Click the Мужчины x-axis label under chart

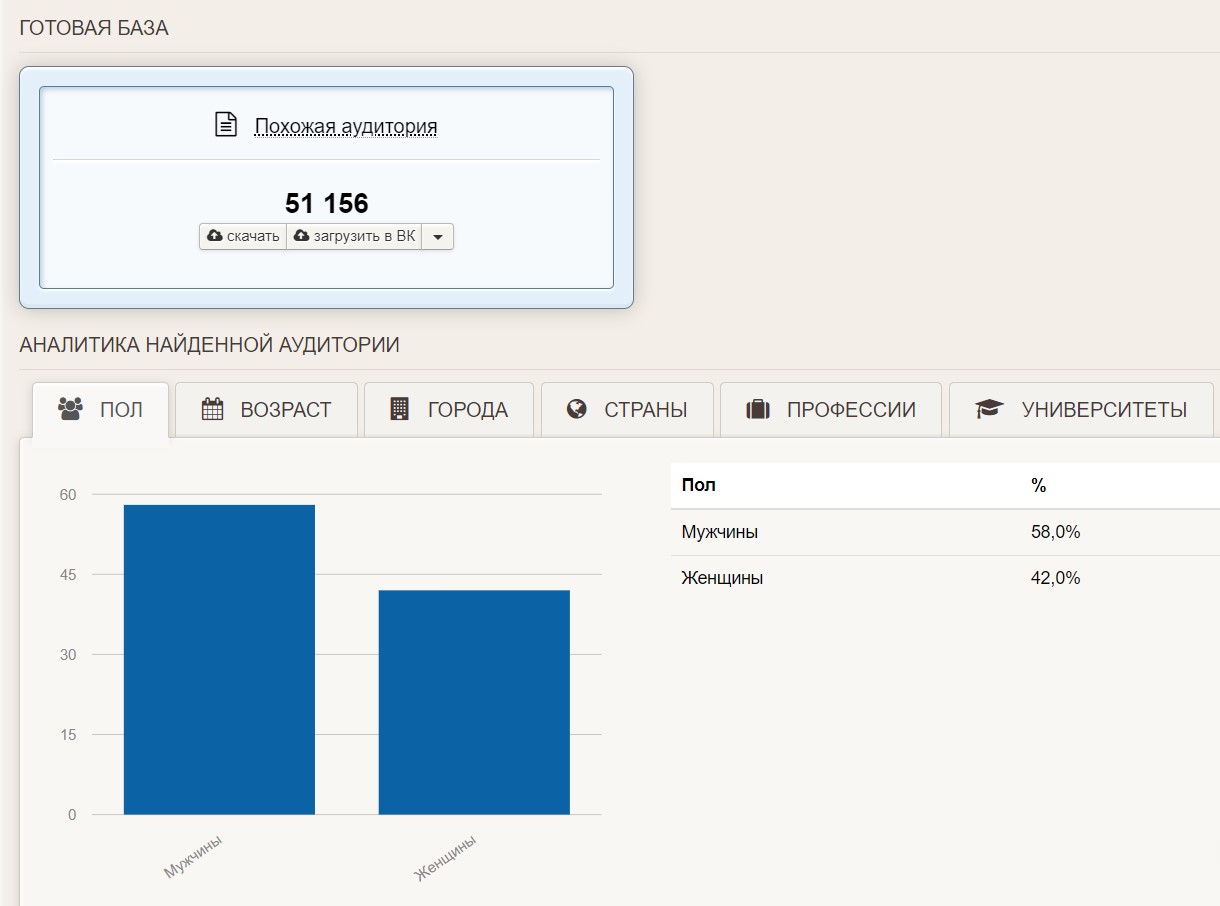coord(194,856)
